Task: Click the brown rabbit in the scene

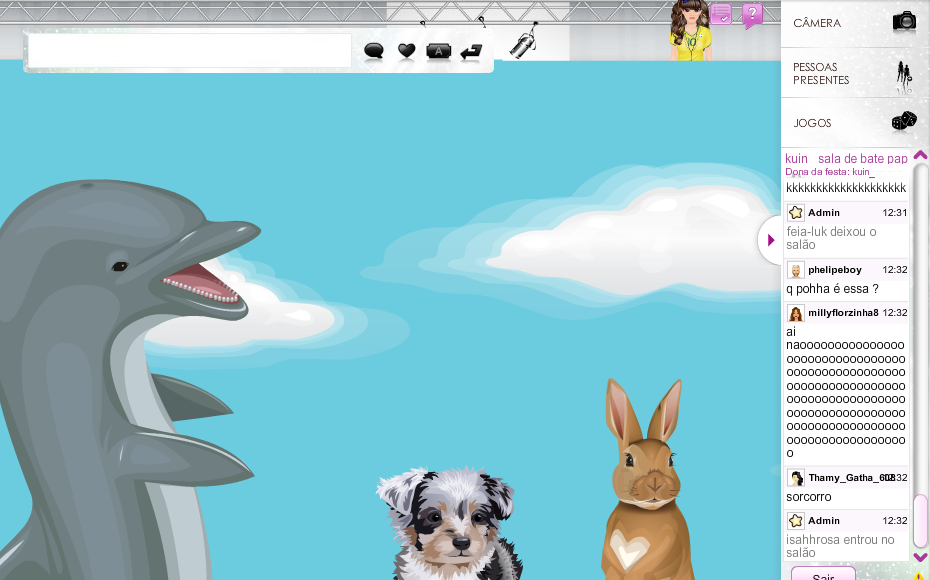Action: pyautogui.click(x=646, y=480)
